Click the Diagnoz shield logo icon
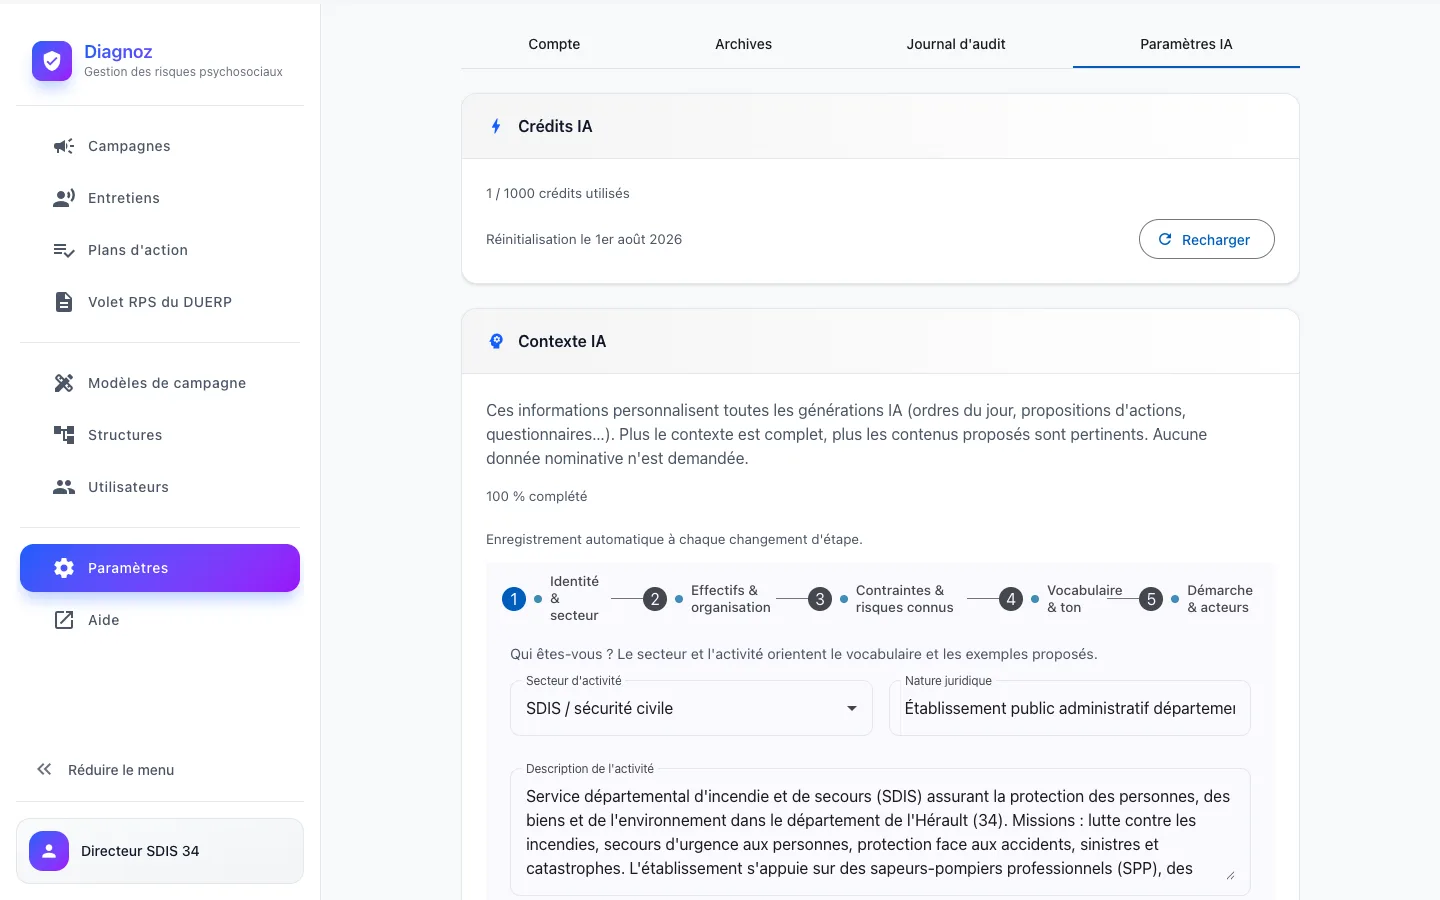This screenshot has height=900, width=1440. click(52, 61)
